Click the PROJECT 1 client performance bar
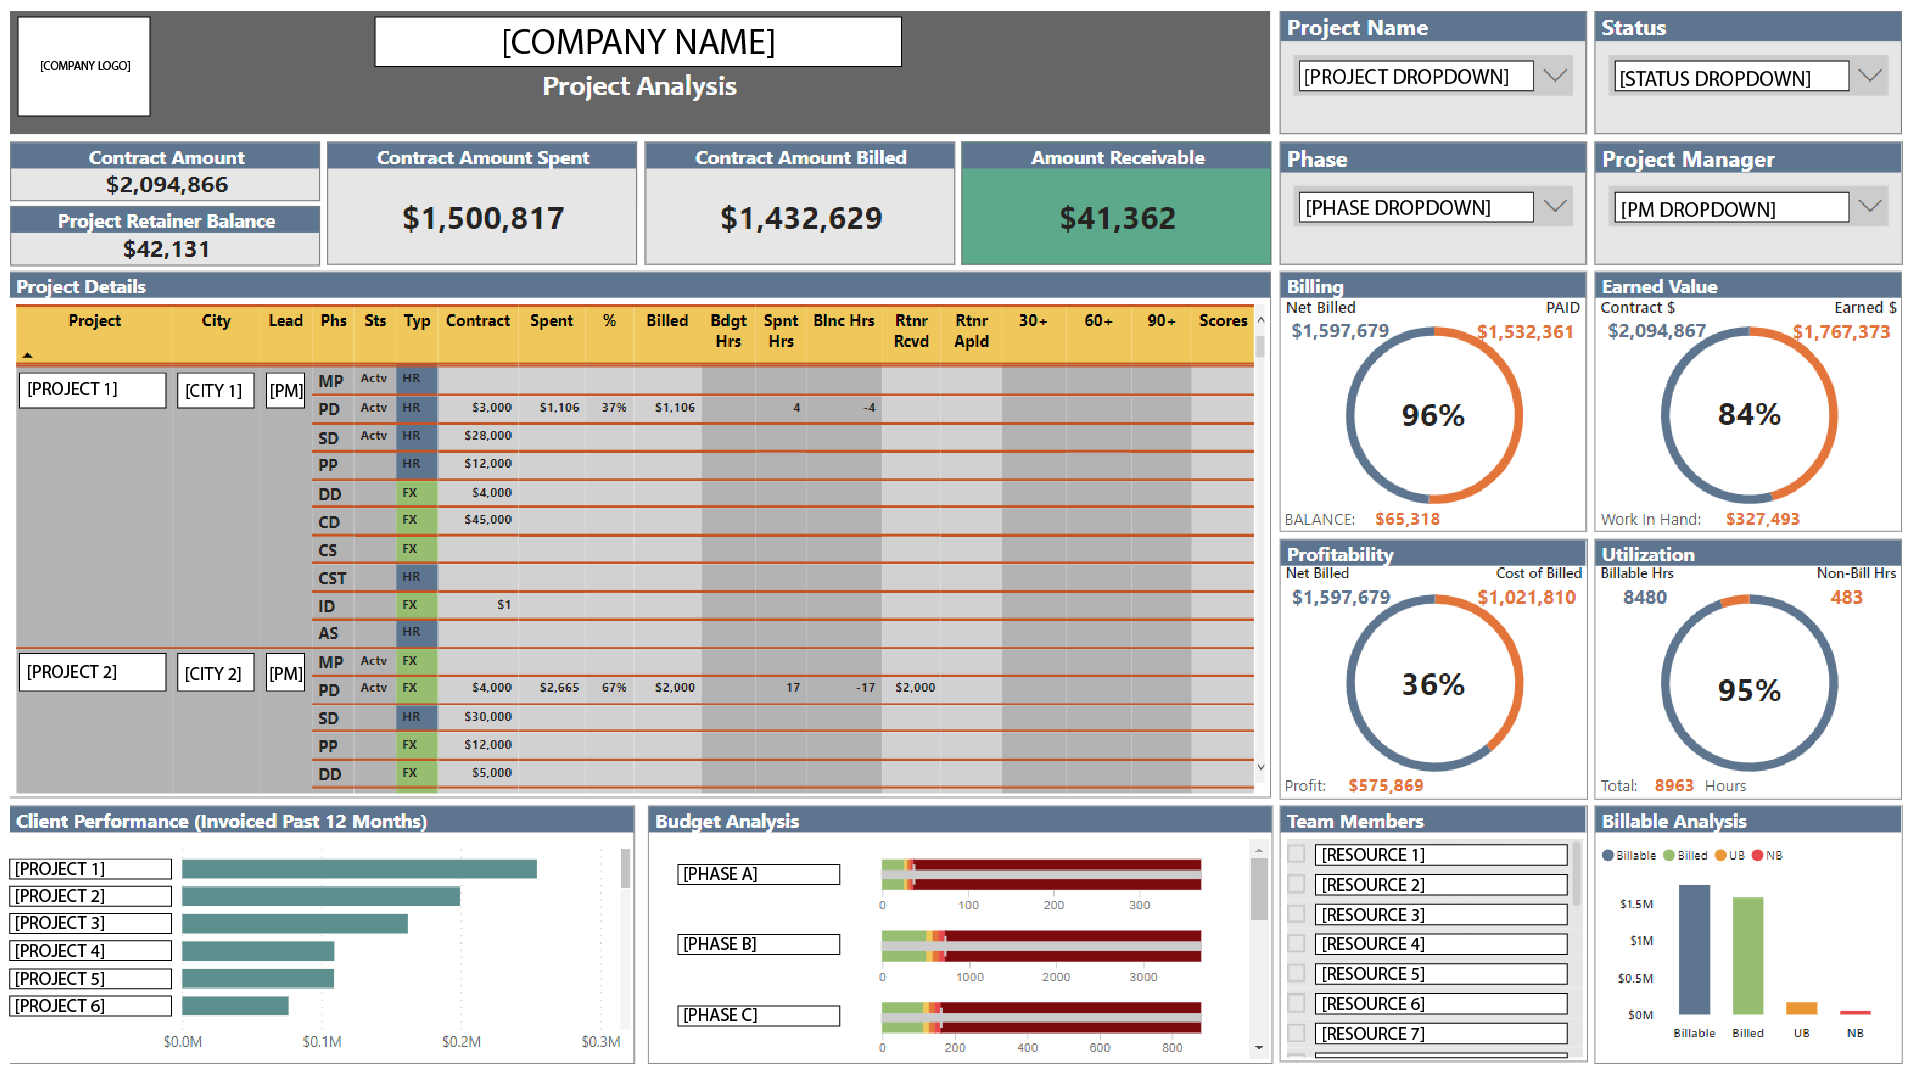This screenshot has width=1920, height=1080. click(x=359, y=869)
